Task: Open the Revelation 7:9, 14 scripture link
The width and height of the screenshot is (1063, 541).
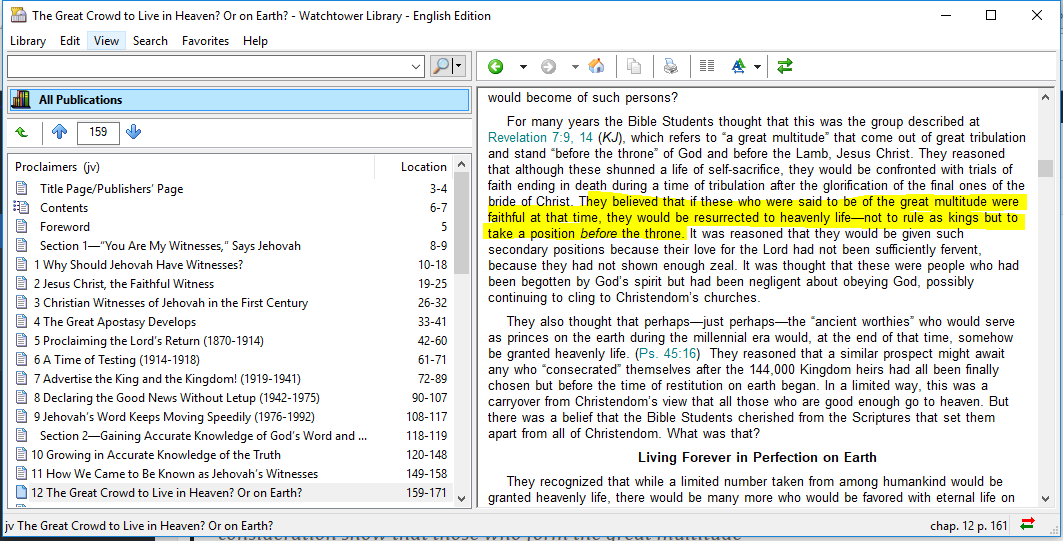Action: [540, 137]
